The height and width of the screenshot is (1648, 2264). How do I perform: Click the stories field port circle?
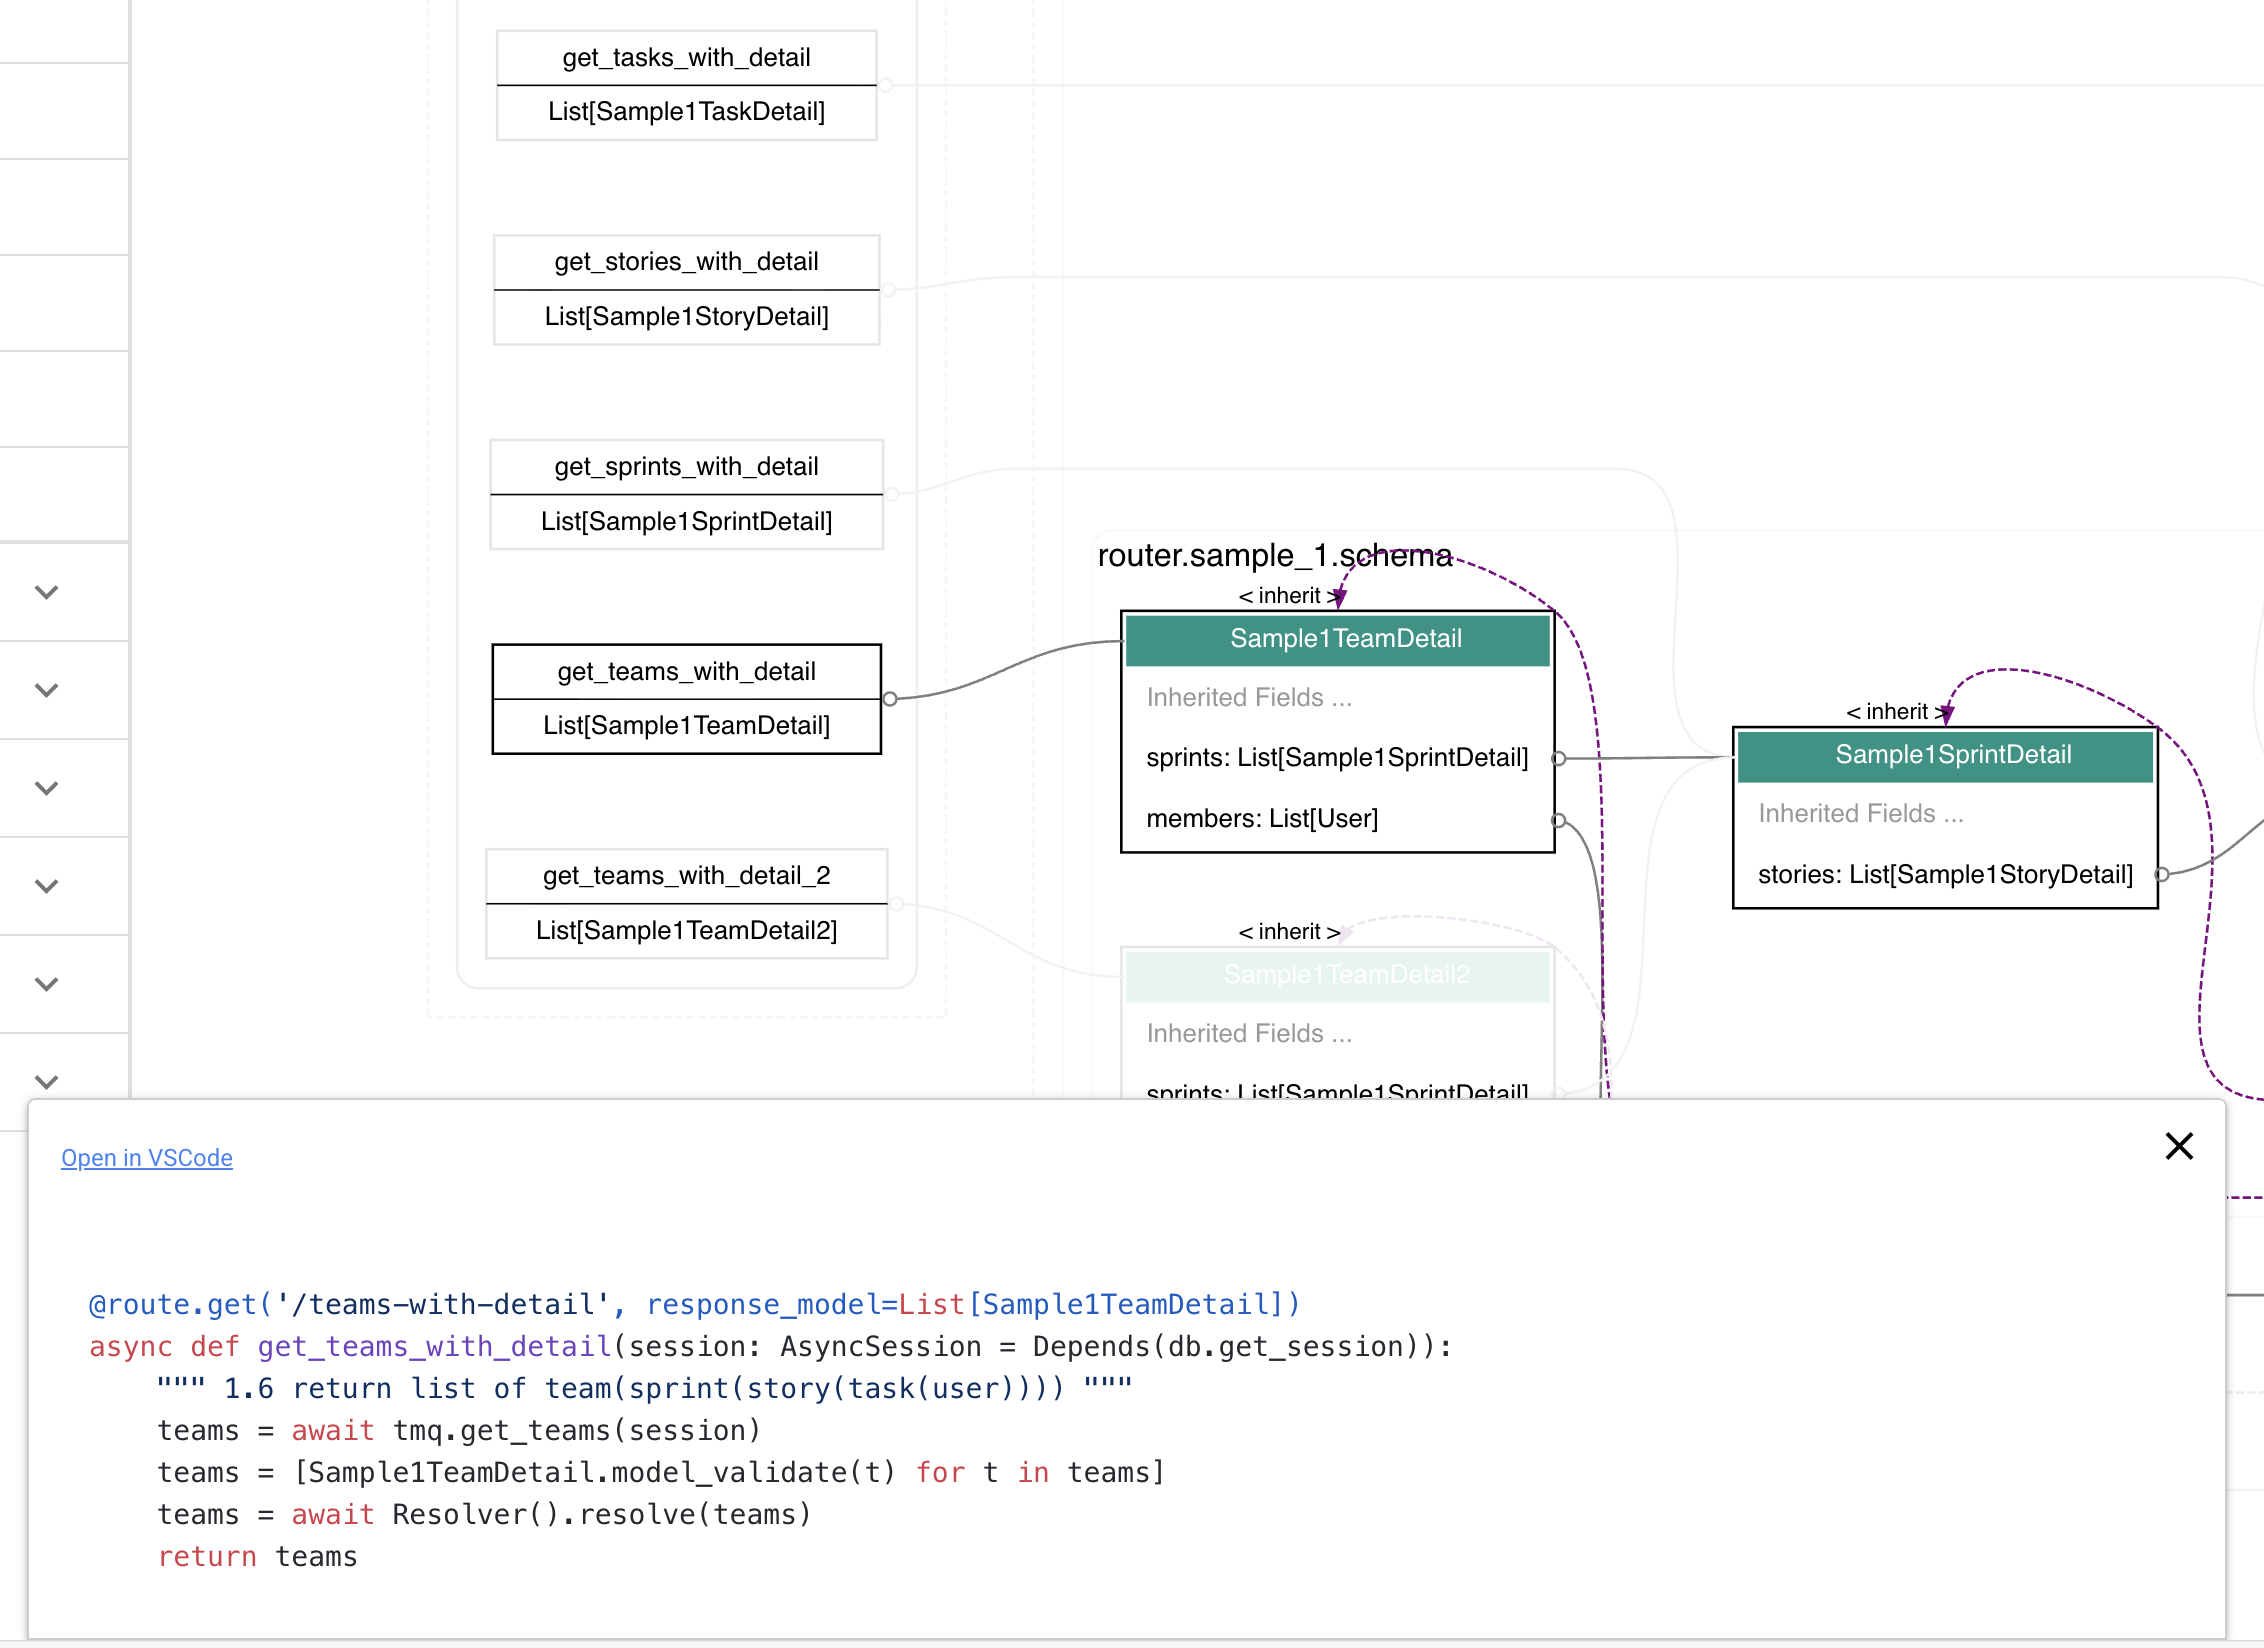[2161, 875]
